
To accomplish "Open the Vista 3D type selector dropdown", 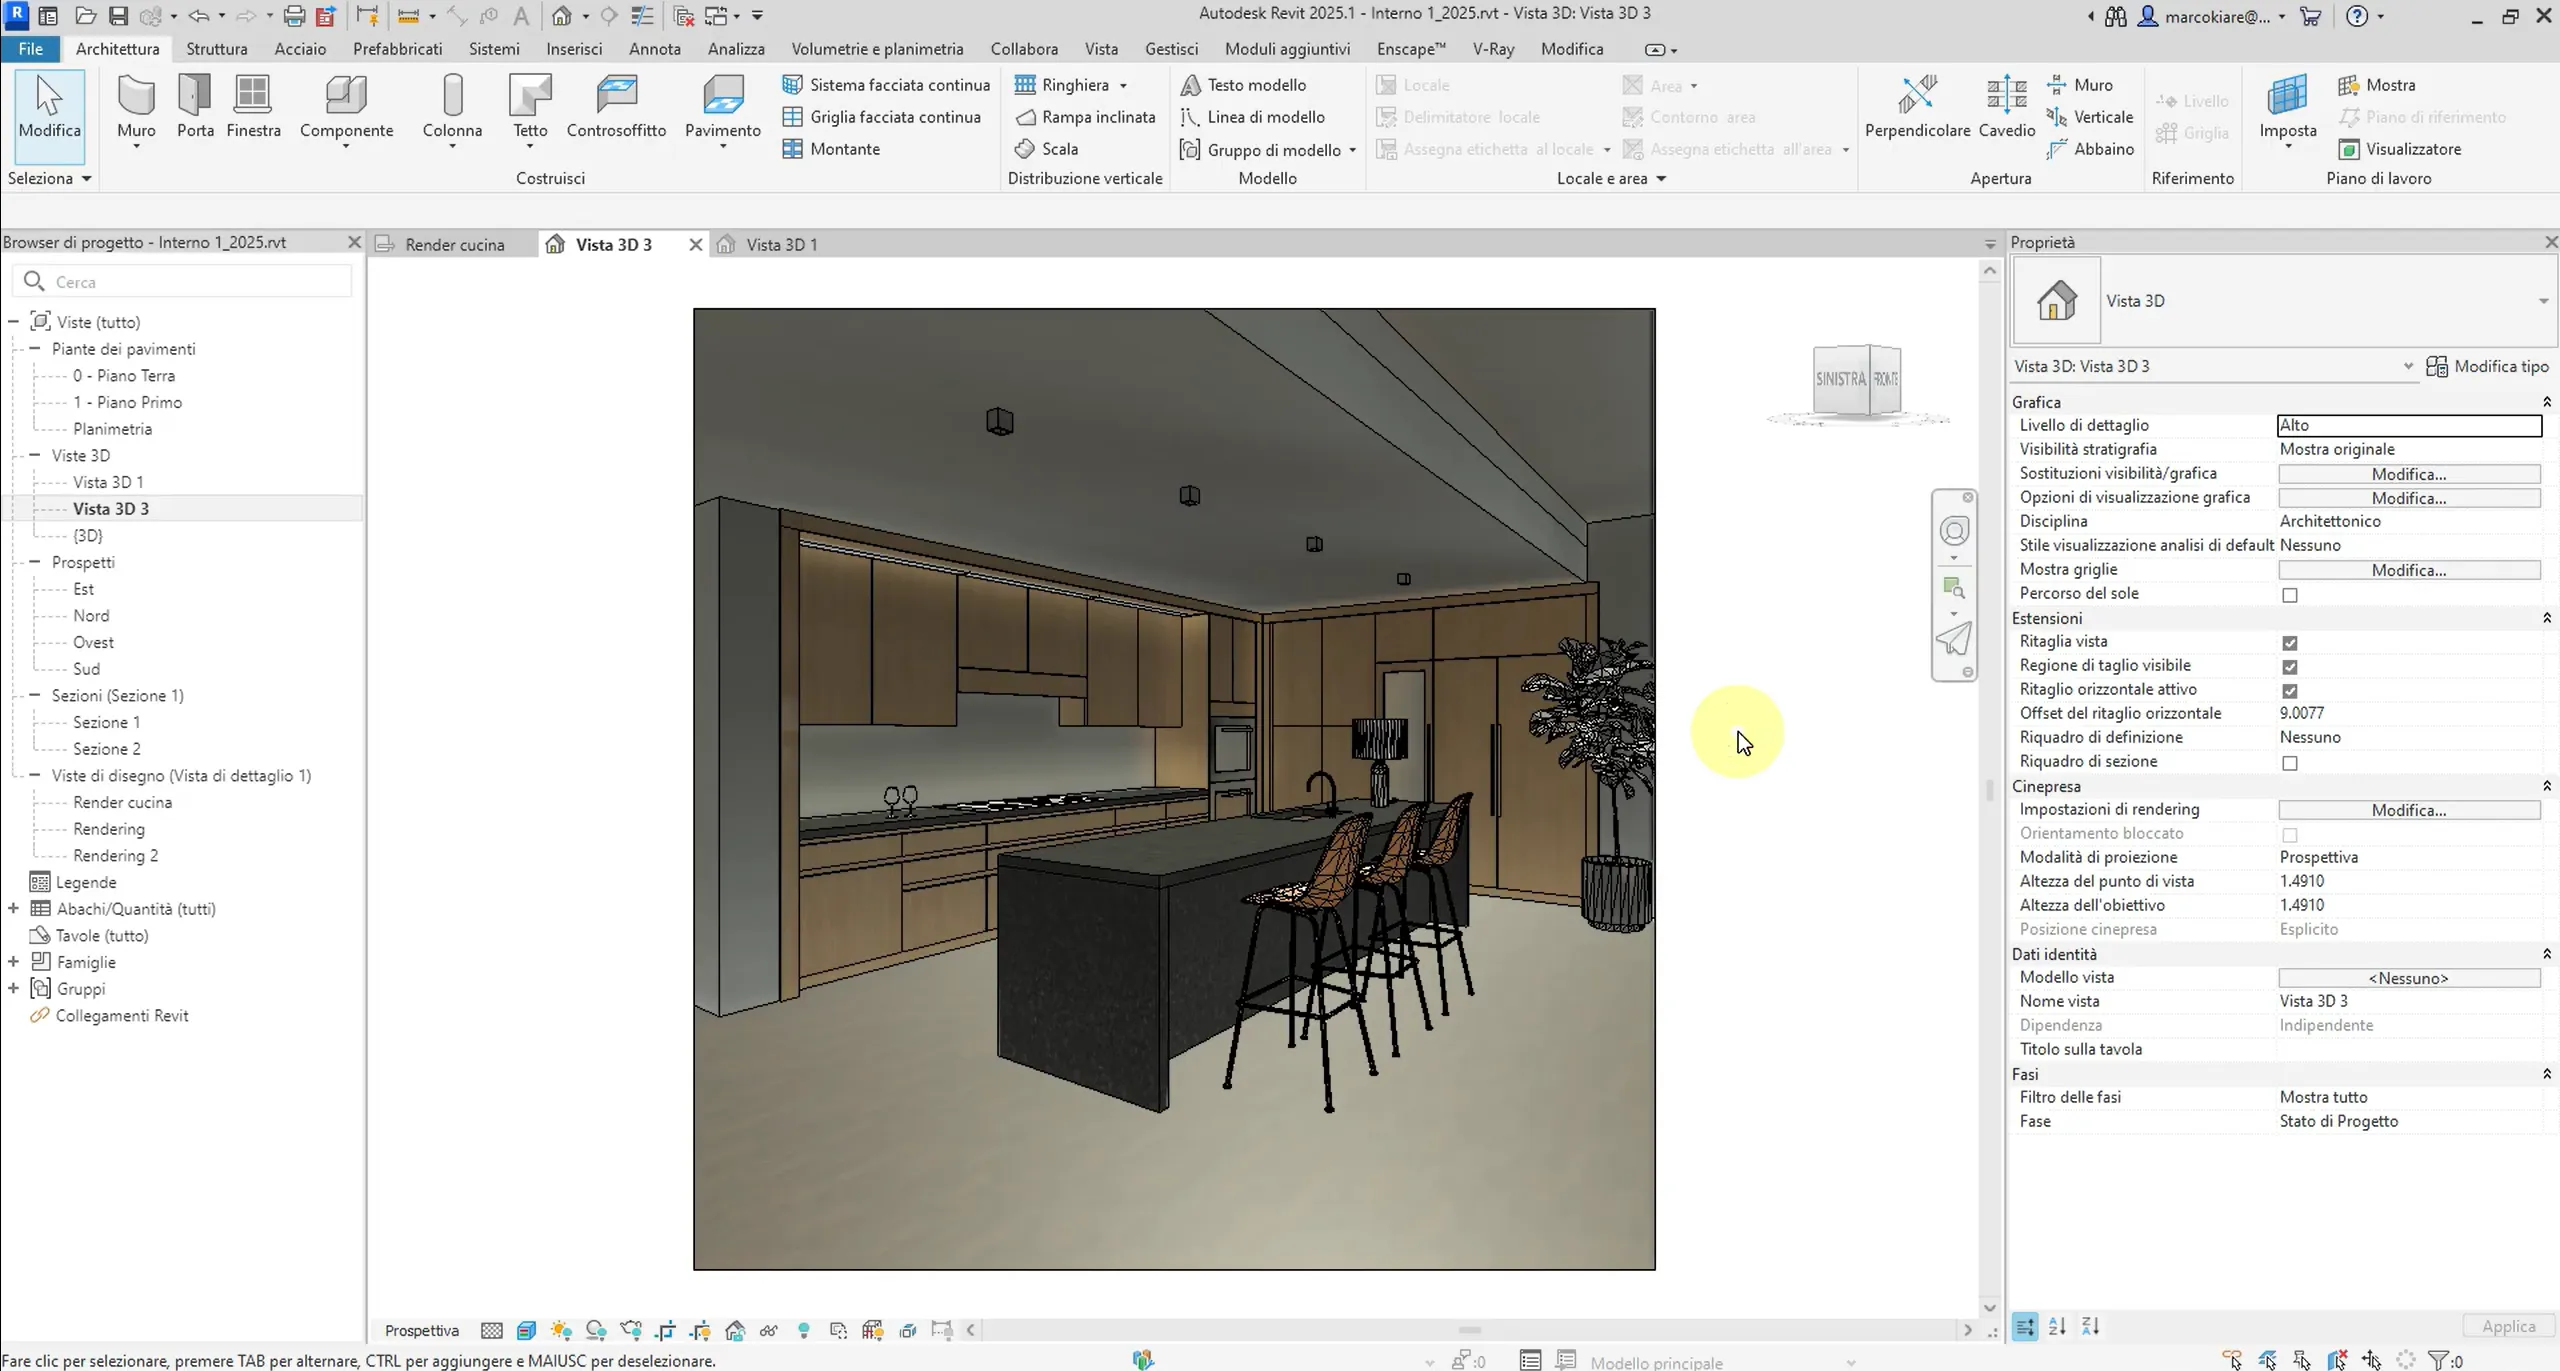I will pos(2543,301).
